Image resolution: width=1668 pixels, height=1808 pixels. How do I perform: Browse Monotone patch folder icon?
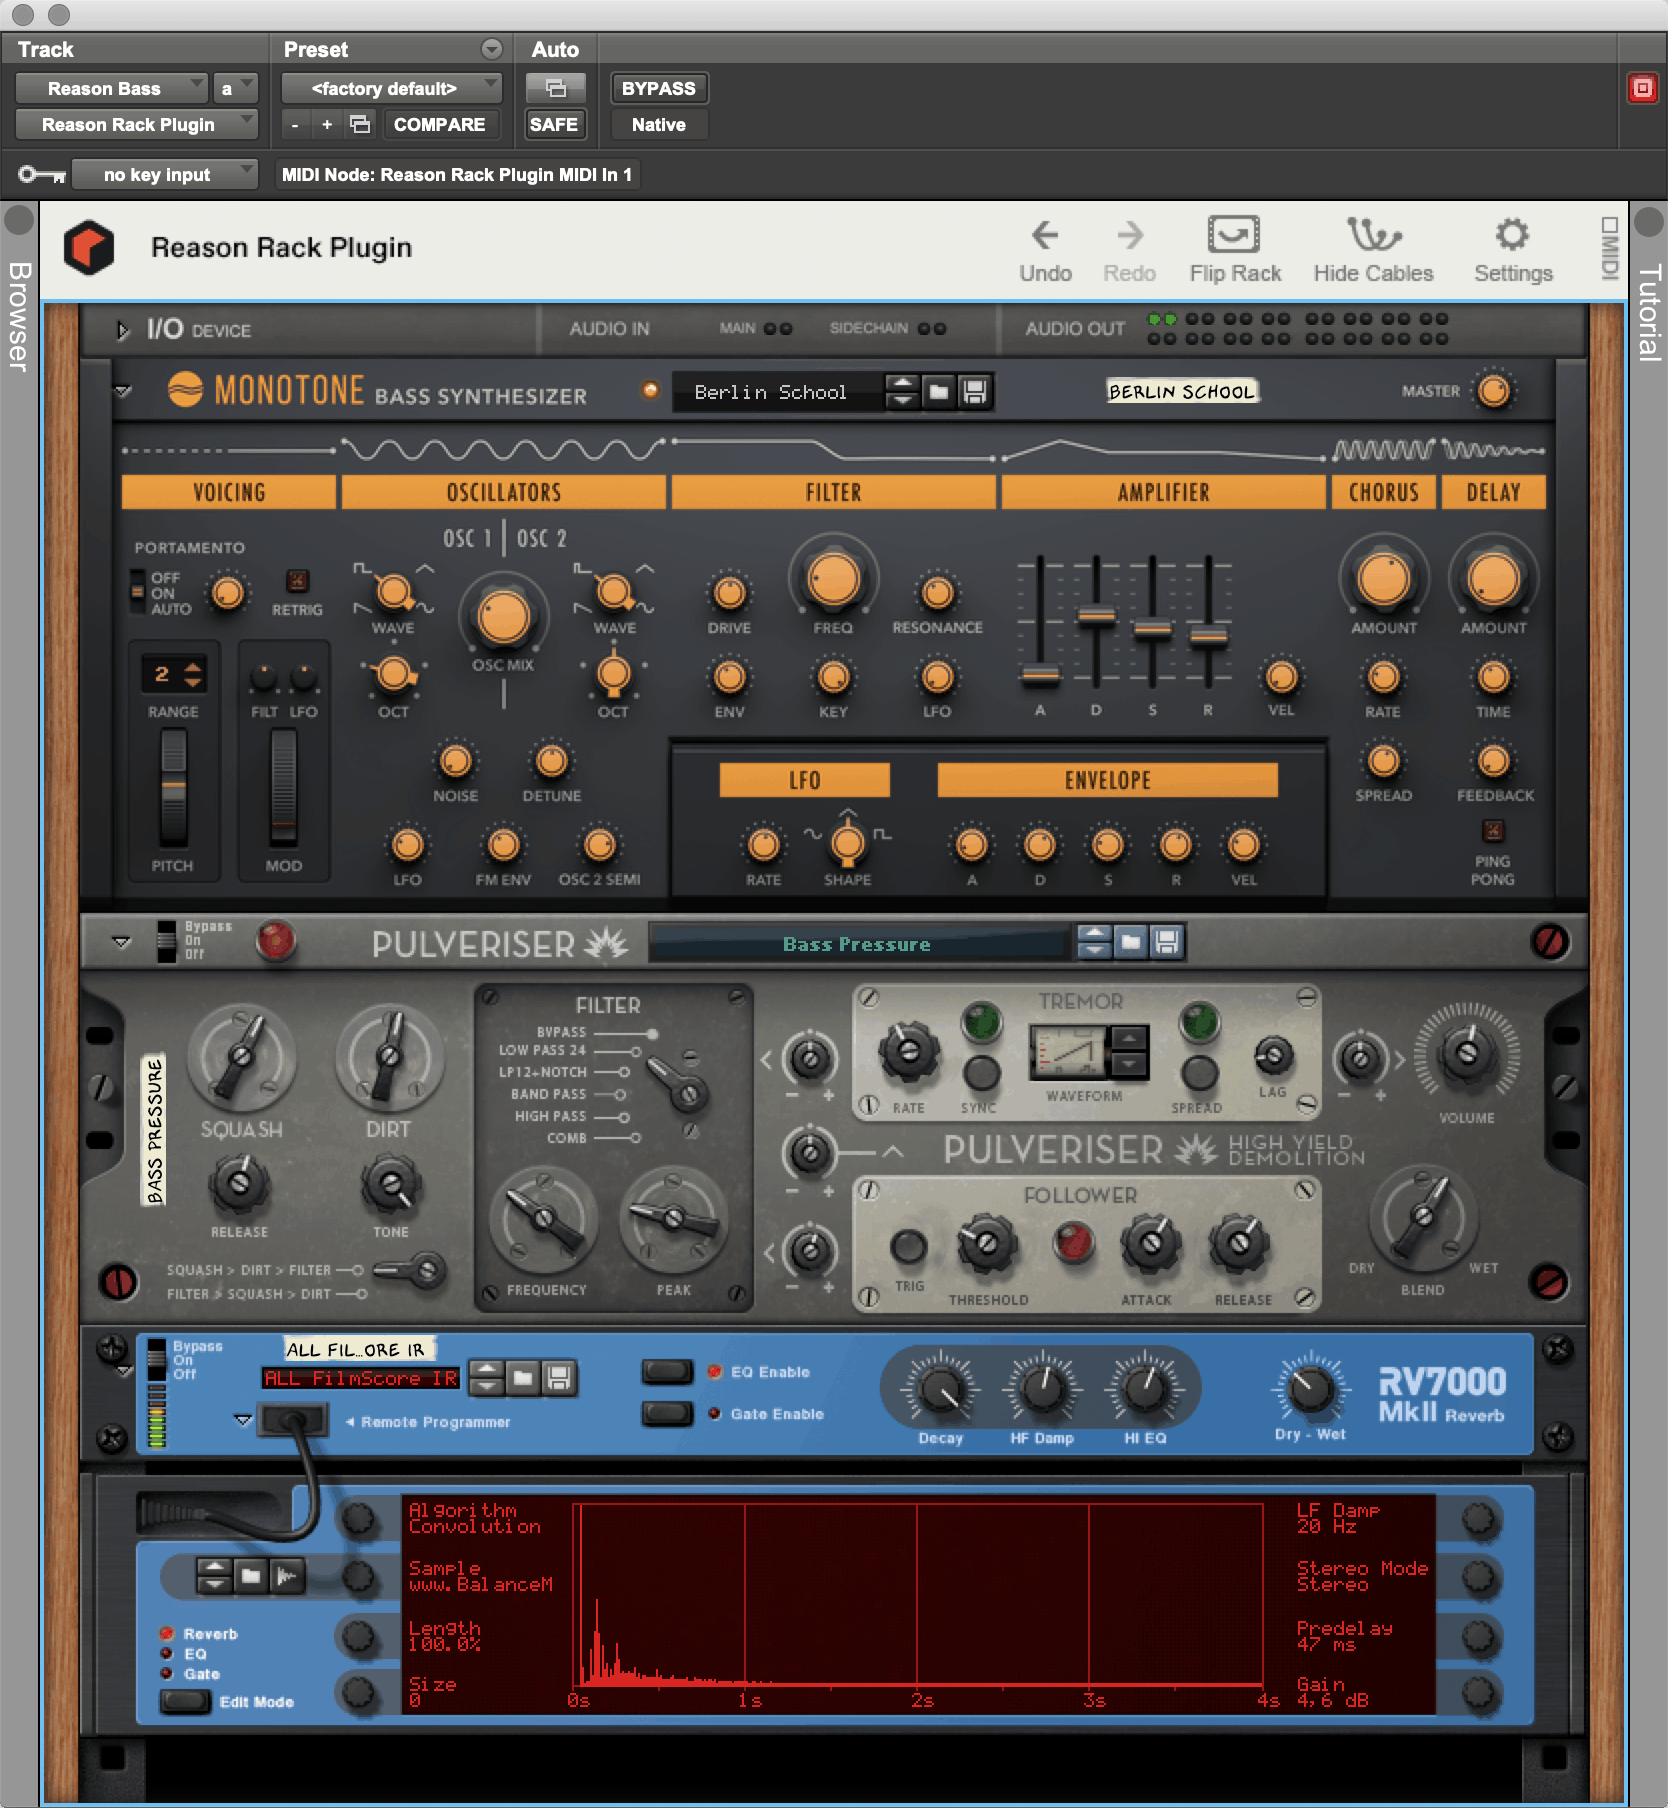coord(938,392)
